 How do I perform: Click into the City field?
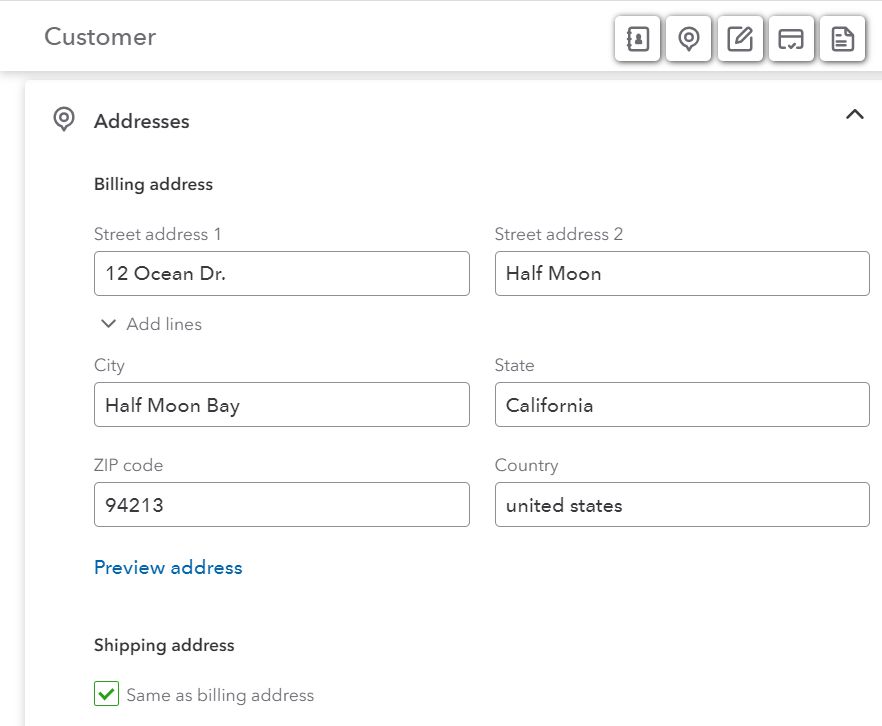coord(282,405)
